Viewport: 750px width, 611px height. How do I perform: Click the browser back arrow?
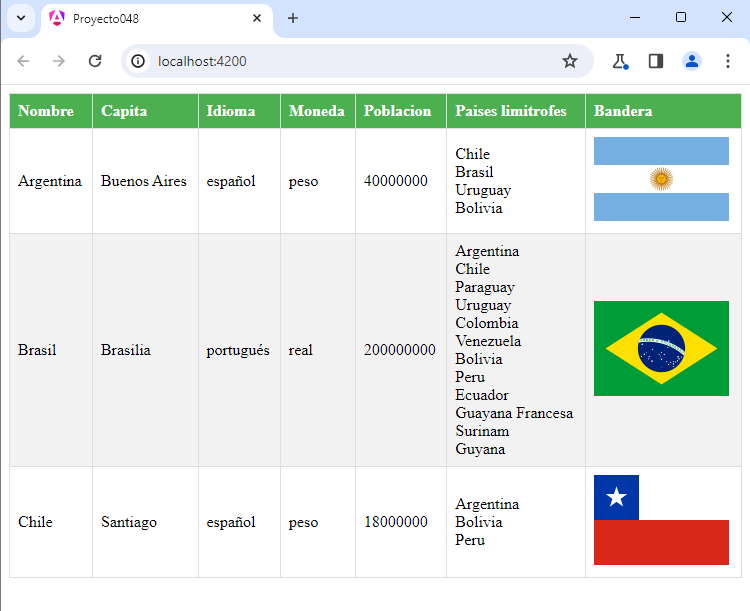tap(23, 61)
